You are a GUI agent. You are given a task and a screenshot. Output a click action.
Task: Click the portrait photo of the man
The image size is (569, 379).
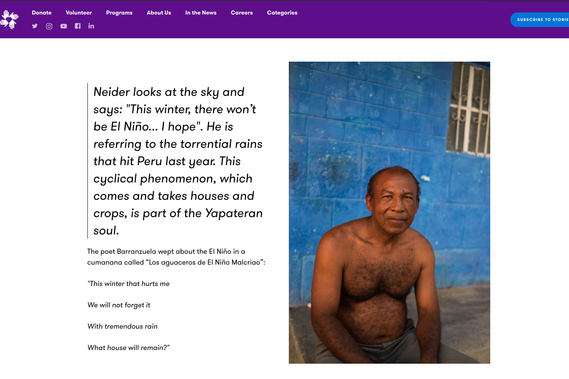pyautogui.click(x=389, y=213)
